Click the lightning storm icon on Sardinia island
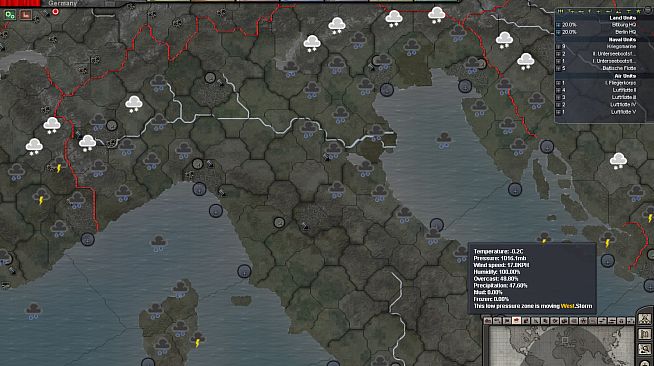Image resolution: width=654 pixels, height=366 pixels. tap(197, 339)
